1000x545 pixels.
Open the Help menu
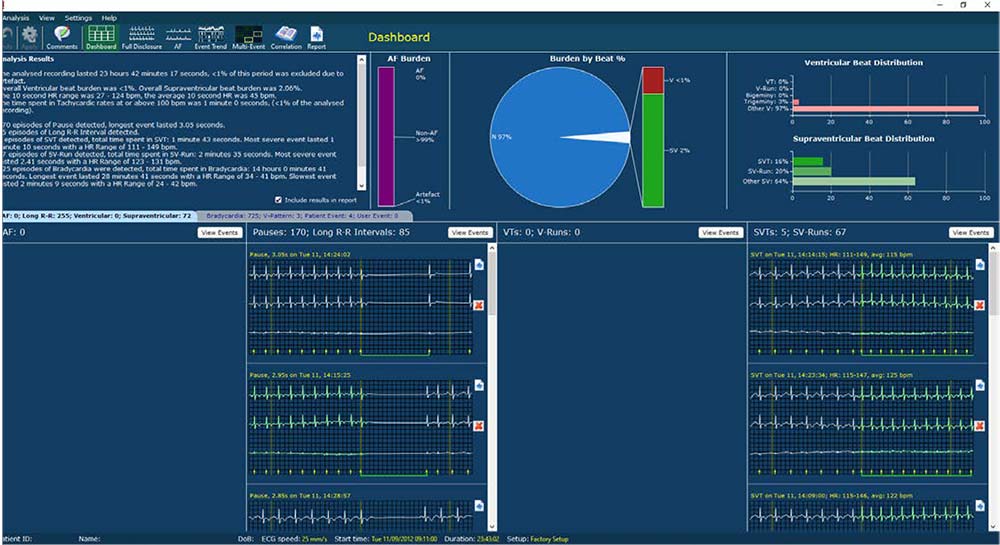(x=109, y=18)
